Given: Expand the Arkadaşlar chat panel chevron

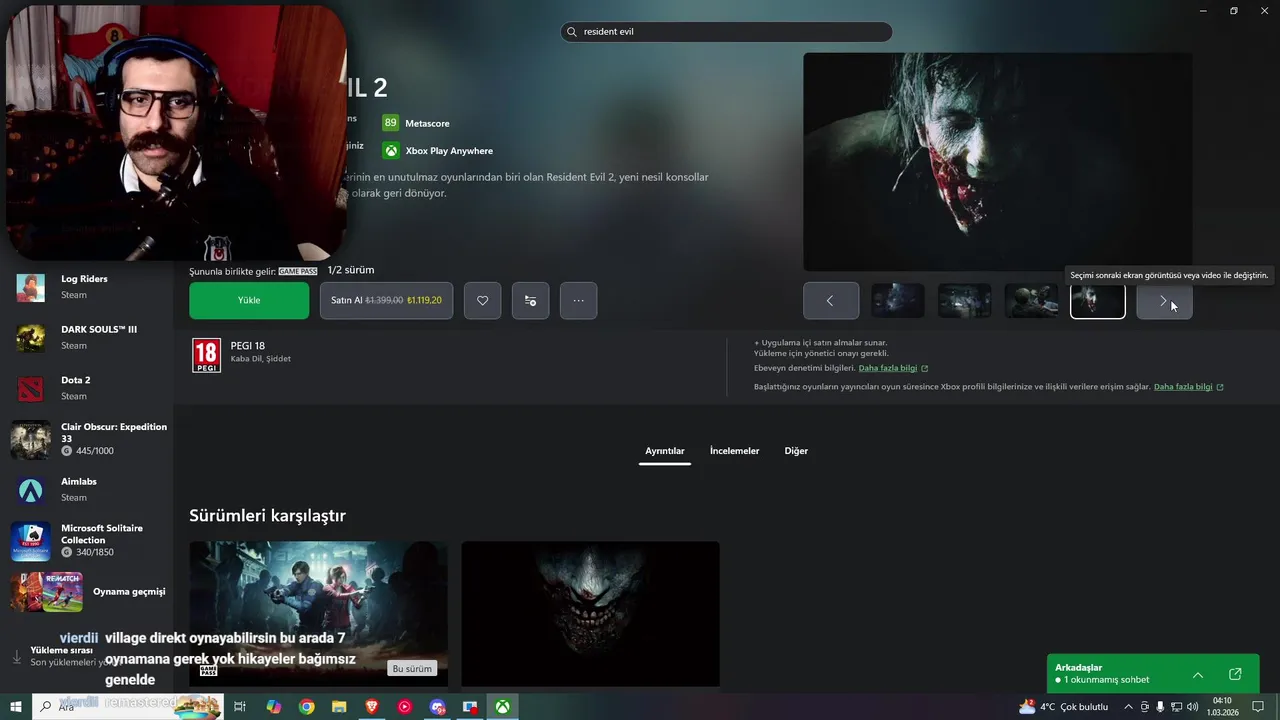Looking at the screenshot, I should [1198, 675].
